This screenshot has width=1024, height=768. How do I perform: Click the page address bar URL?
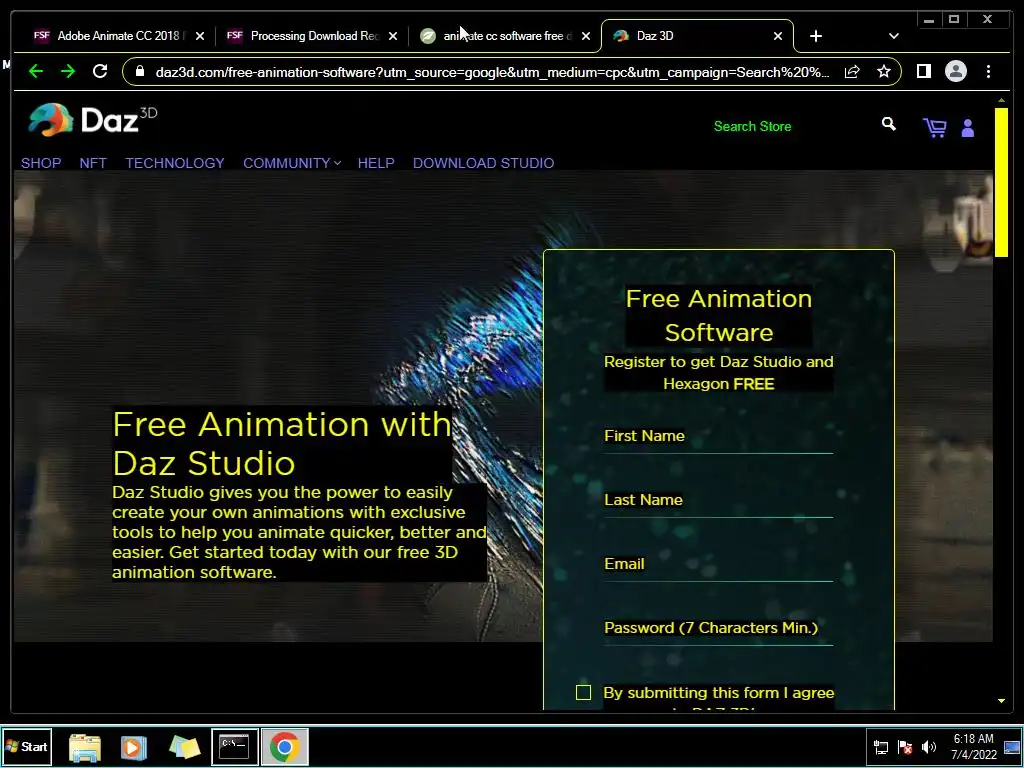pyautogui.click(x=492, y=72)
